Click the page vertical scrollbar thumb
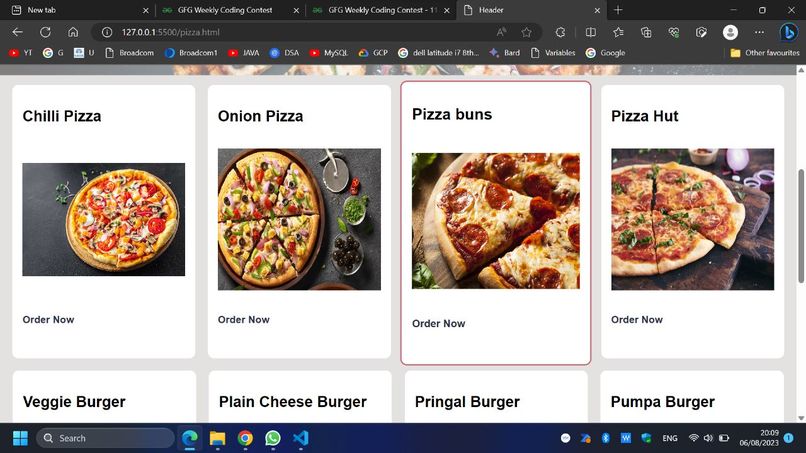Viewport: 806px width, 453px height. click(801, 226)
